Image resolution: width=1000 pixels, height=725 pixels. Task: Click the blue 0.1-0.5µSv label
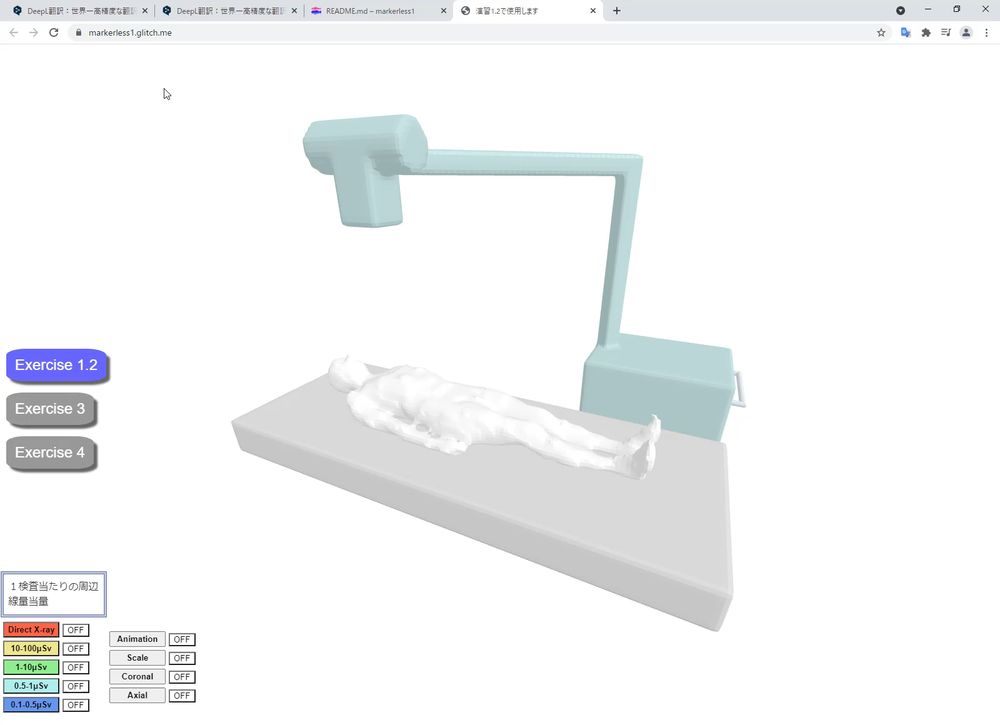pos(31,705)
